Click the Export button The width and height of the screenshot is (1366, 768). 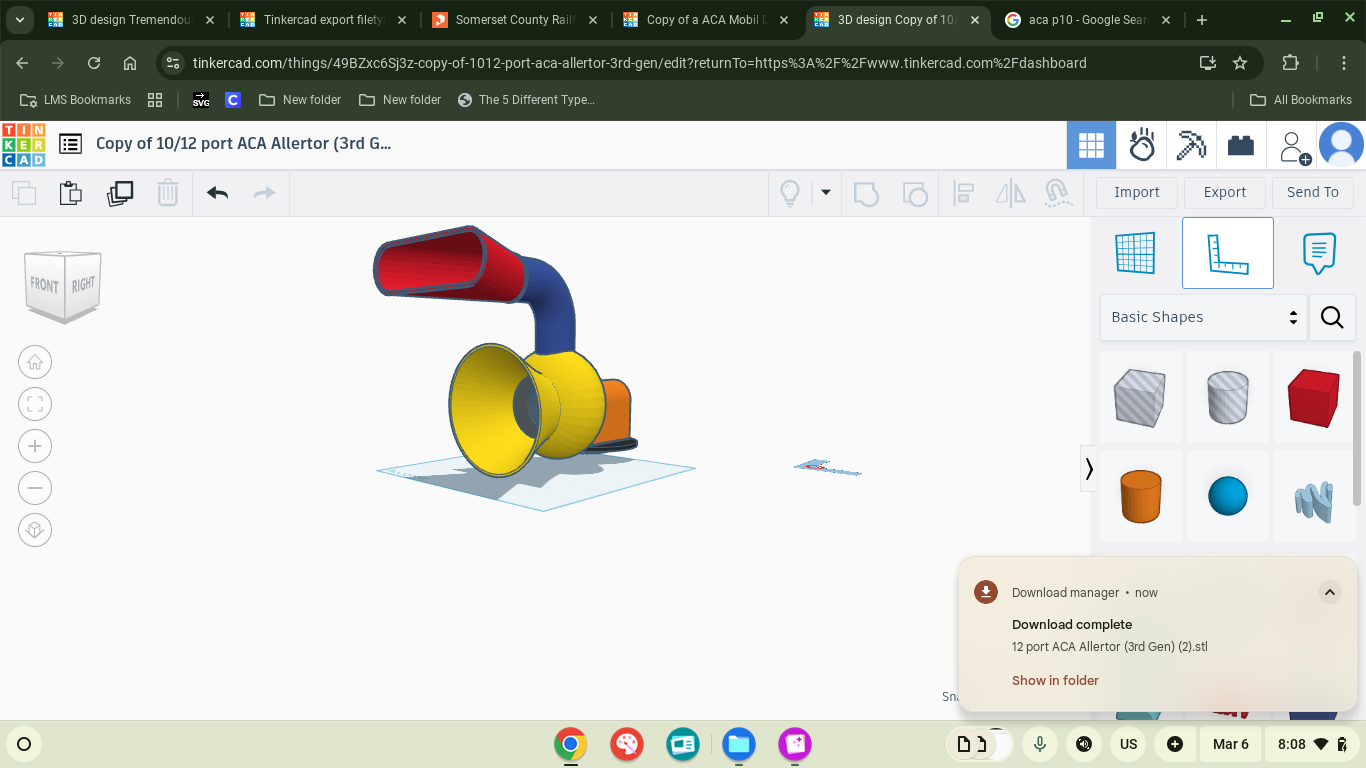1225,192
